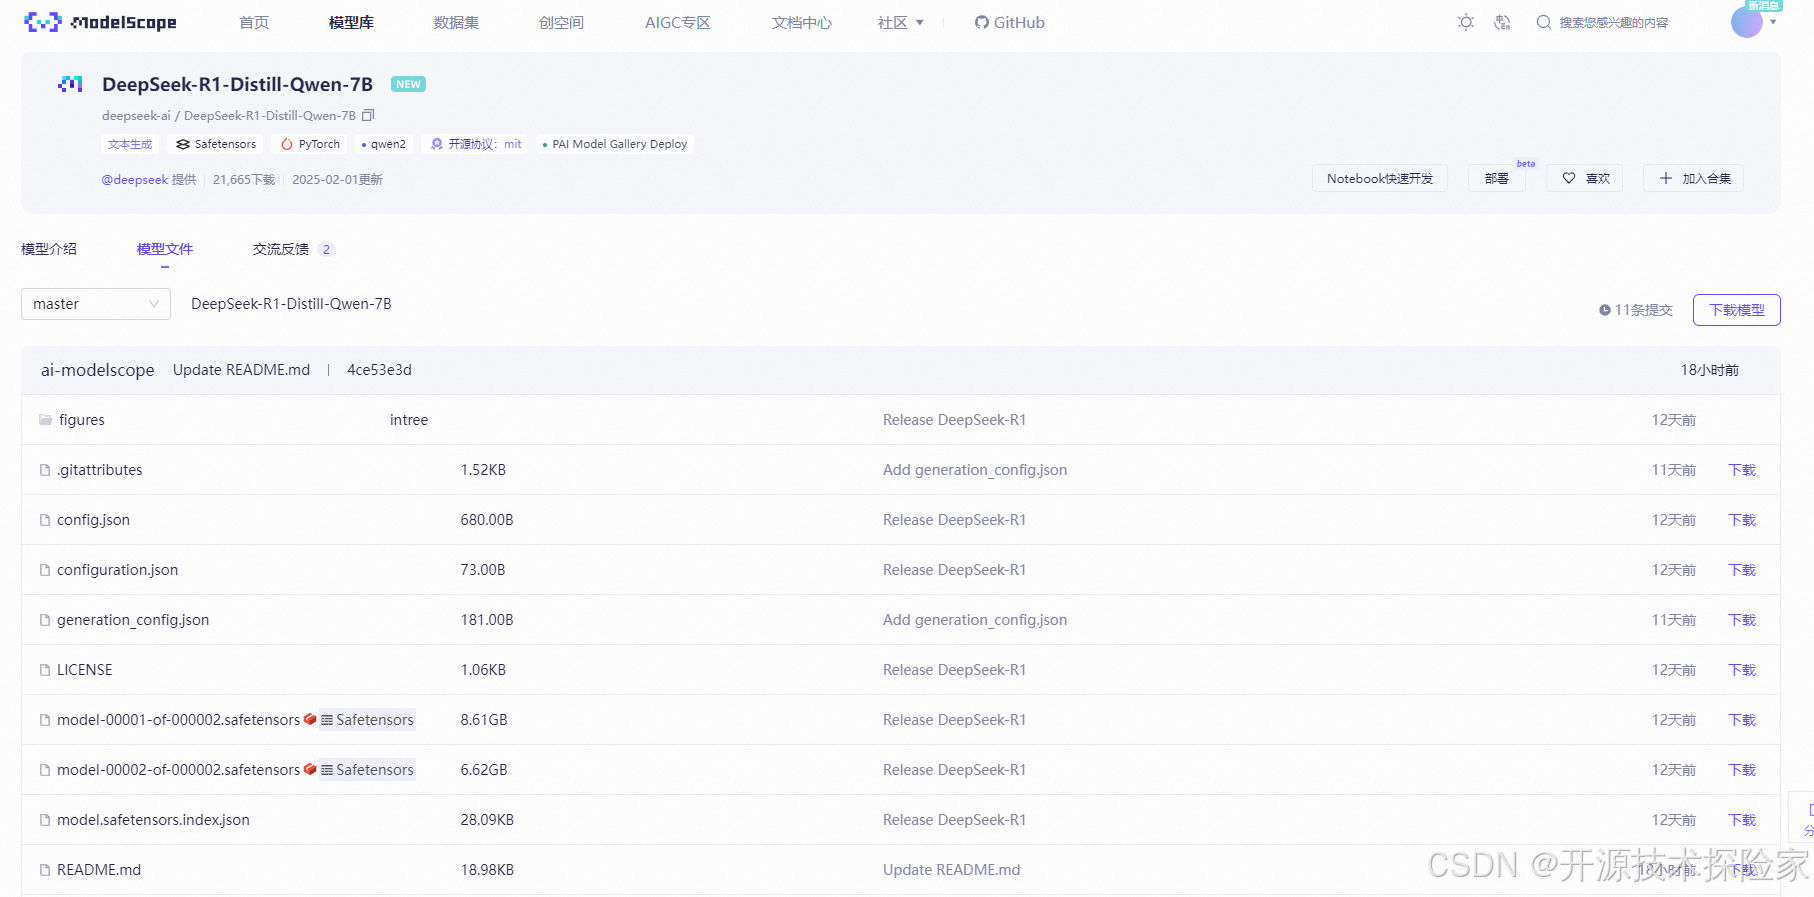Open the 数据集 nav item
1814x897 pixels.
coord(456,22)
